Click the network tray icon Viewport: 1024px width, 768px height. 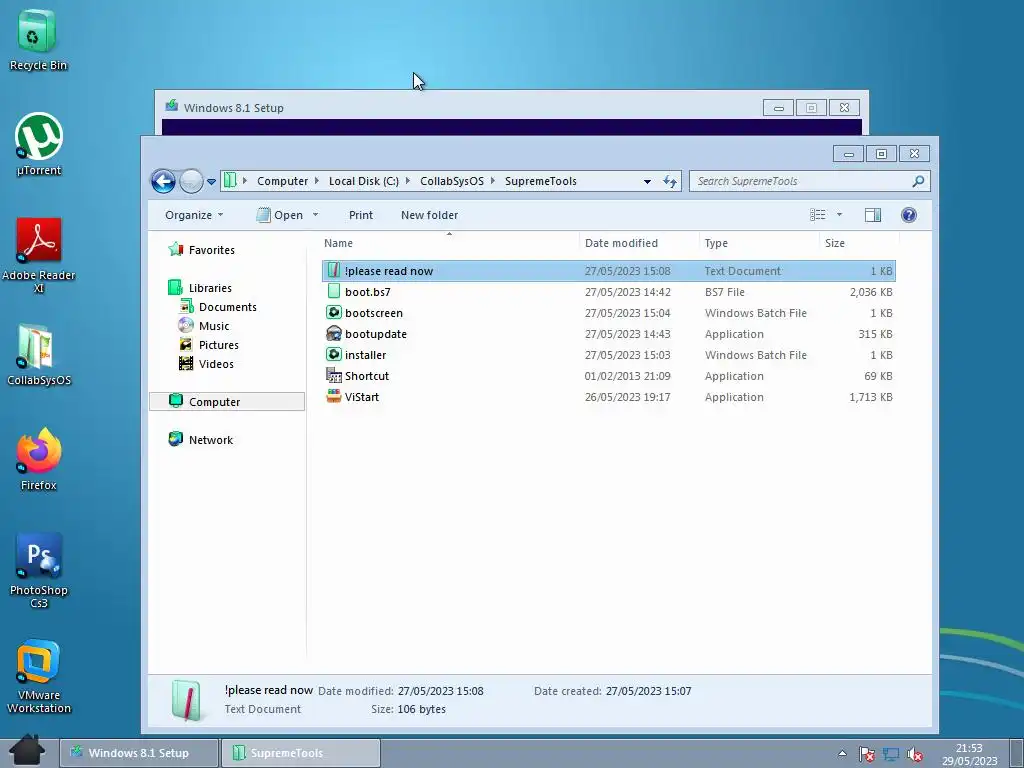click(891, 754)
